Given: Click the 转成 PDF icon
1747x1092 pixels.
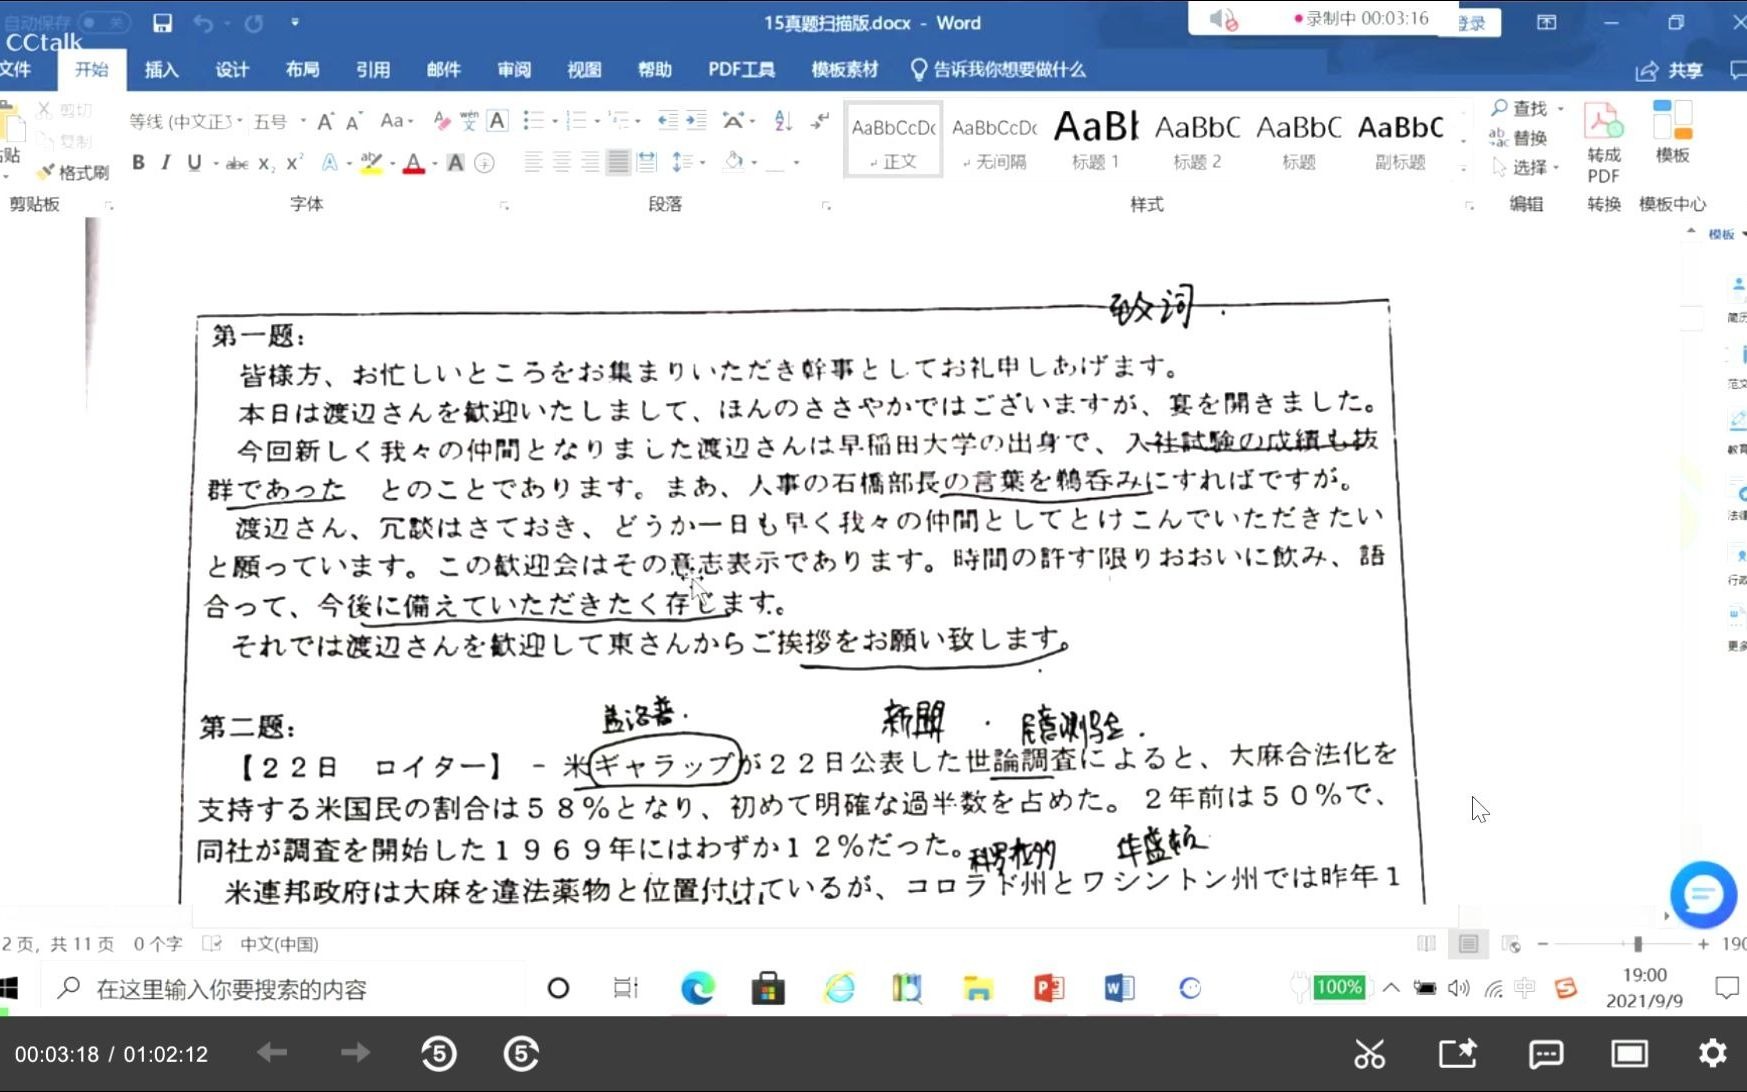Looking at the screenshot, I should pyautogui.click(x=1604, y=143).
